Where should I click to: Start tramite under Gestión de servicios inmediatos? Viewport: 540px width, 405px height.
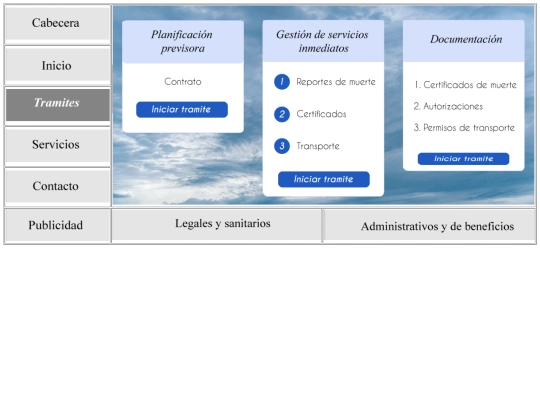324,179
